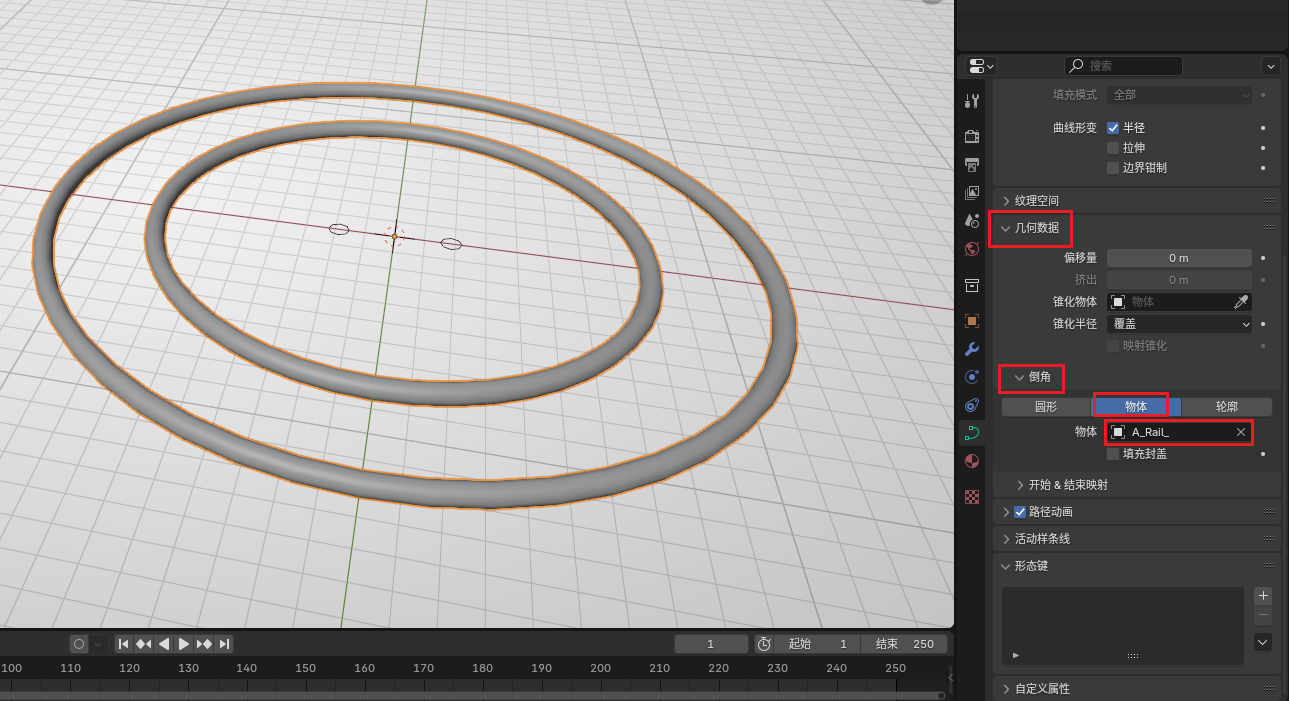Open the View Layer properties tab

pos(971,192)
